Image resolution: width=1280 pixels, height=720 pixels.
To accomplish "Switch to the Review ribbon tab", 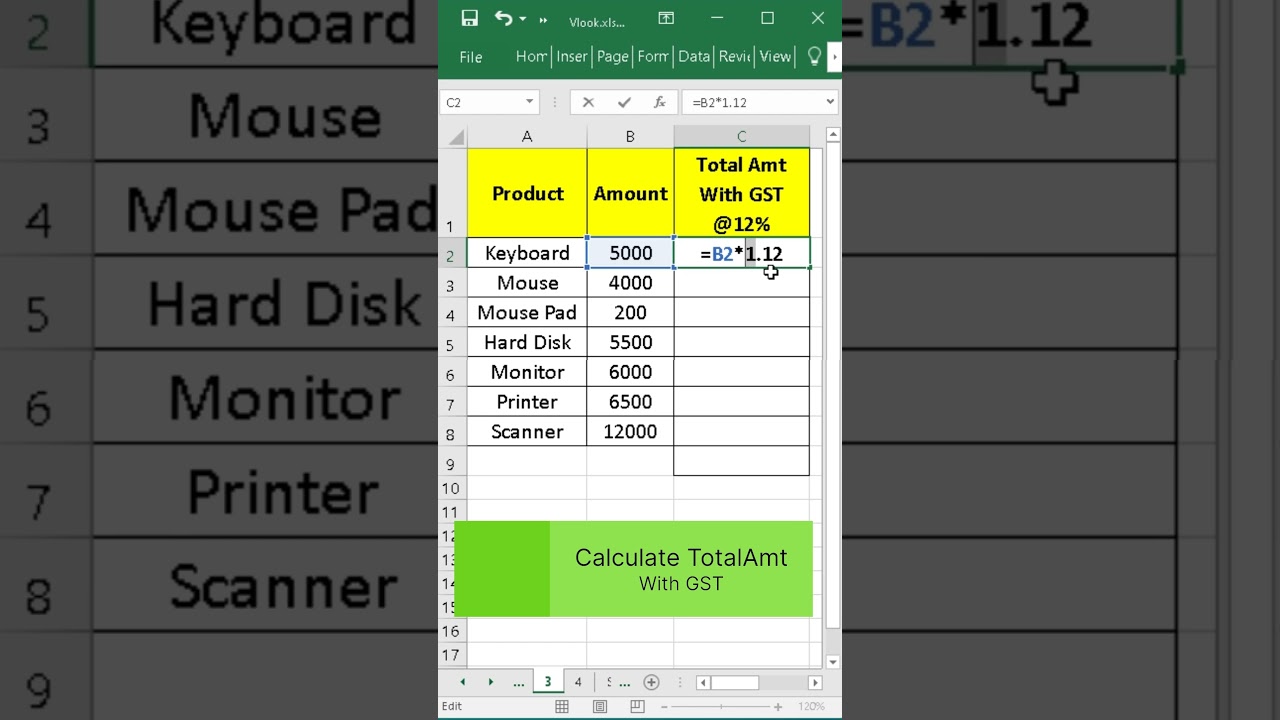I will click(735, 57).
